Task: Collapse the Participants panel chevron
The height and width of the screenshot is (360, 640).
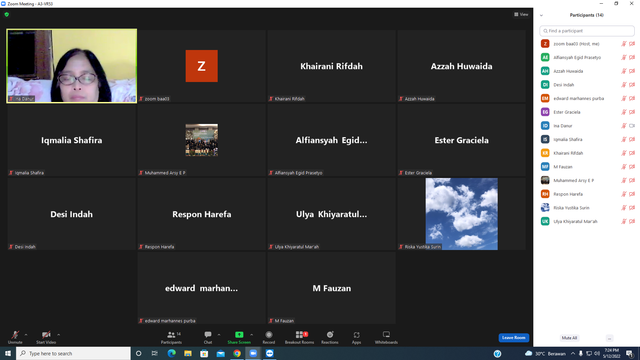Action: [x=541, y=16]
